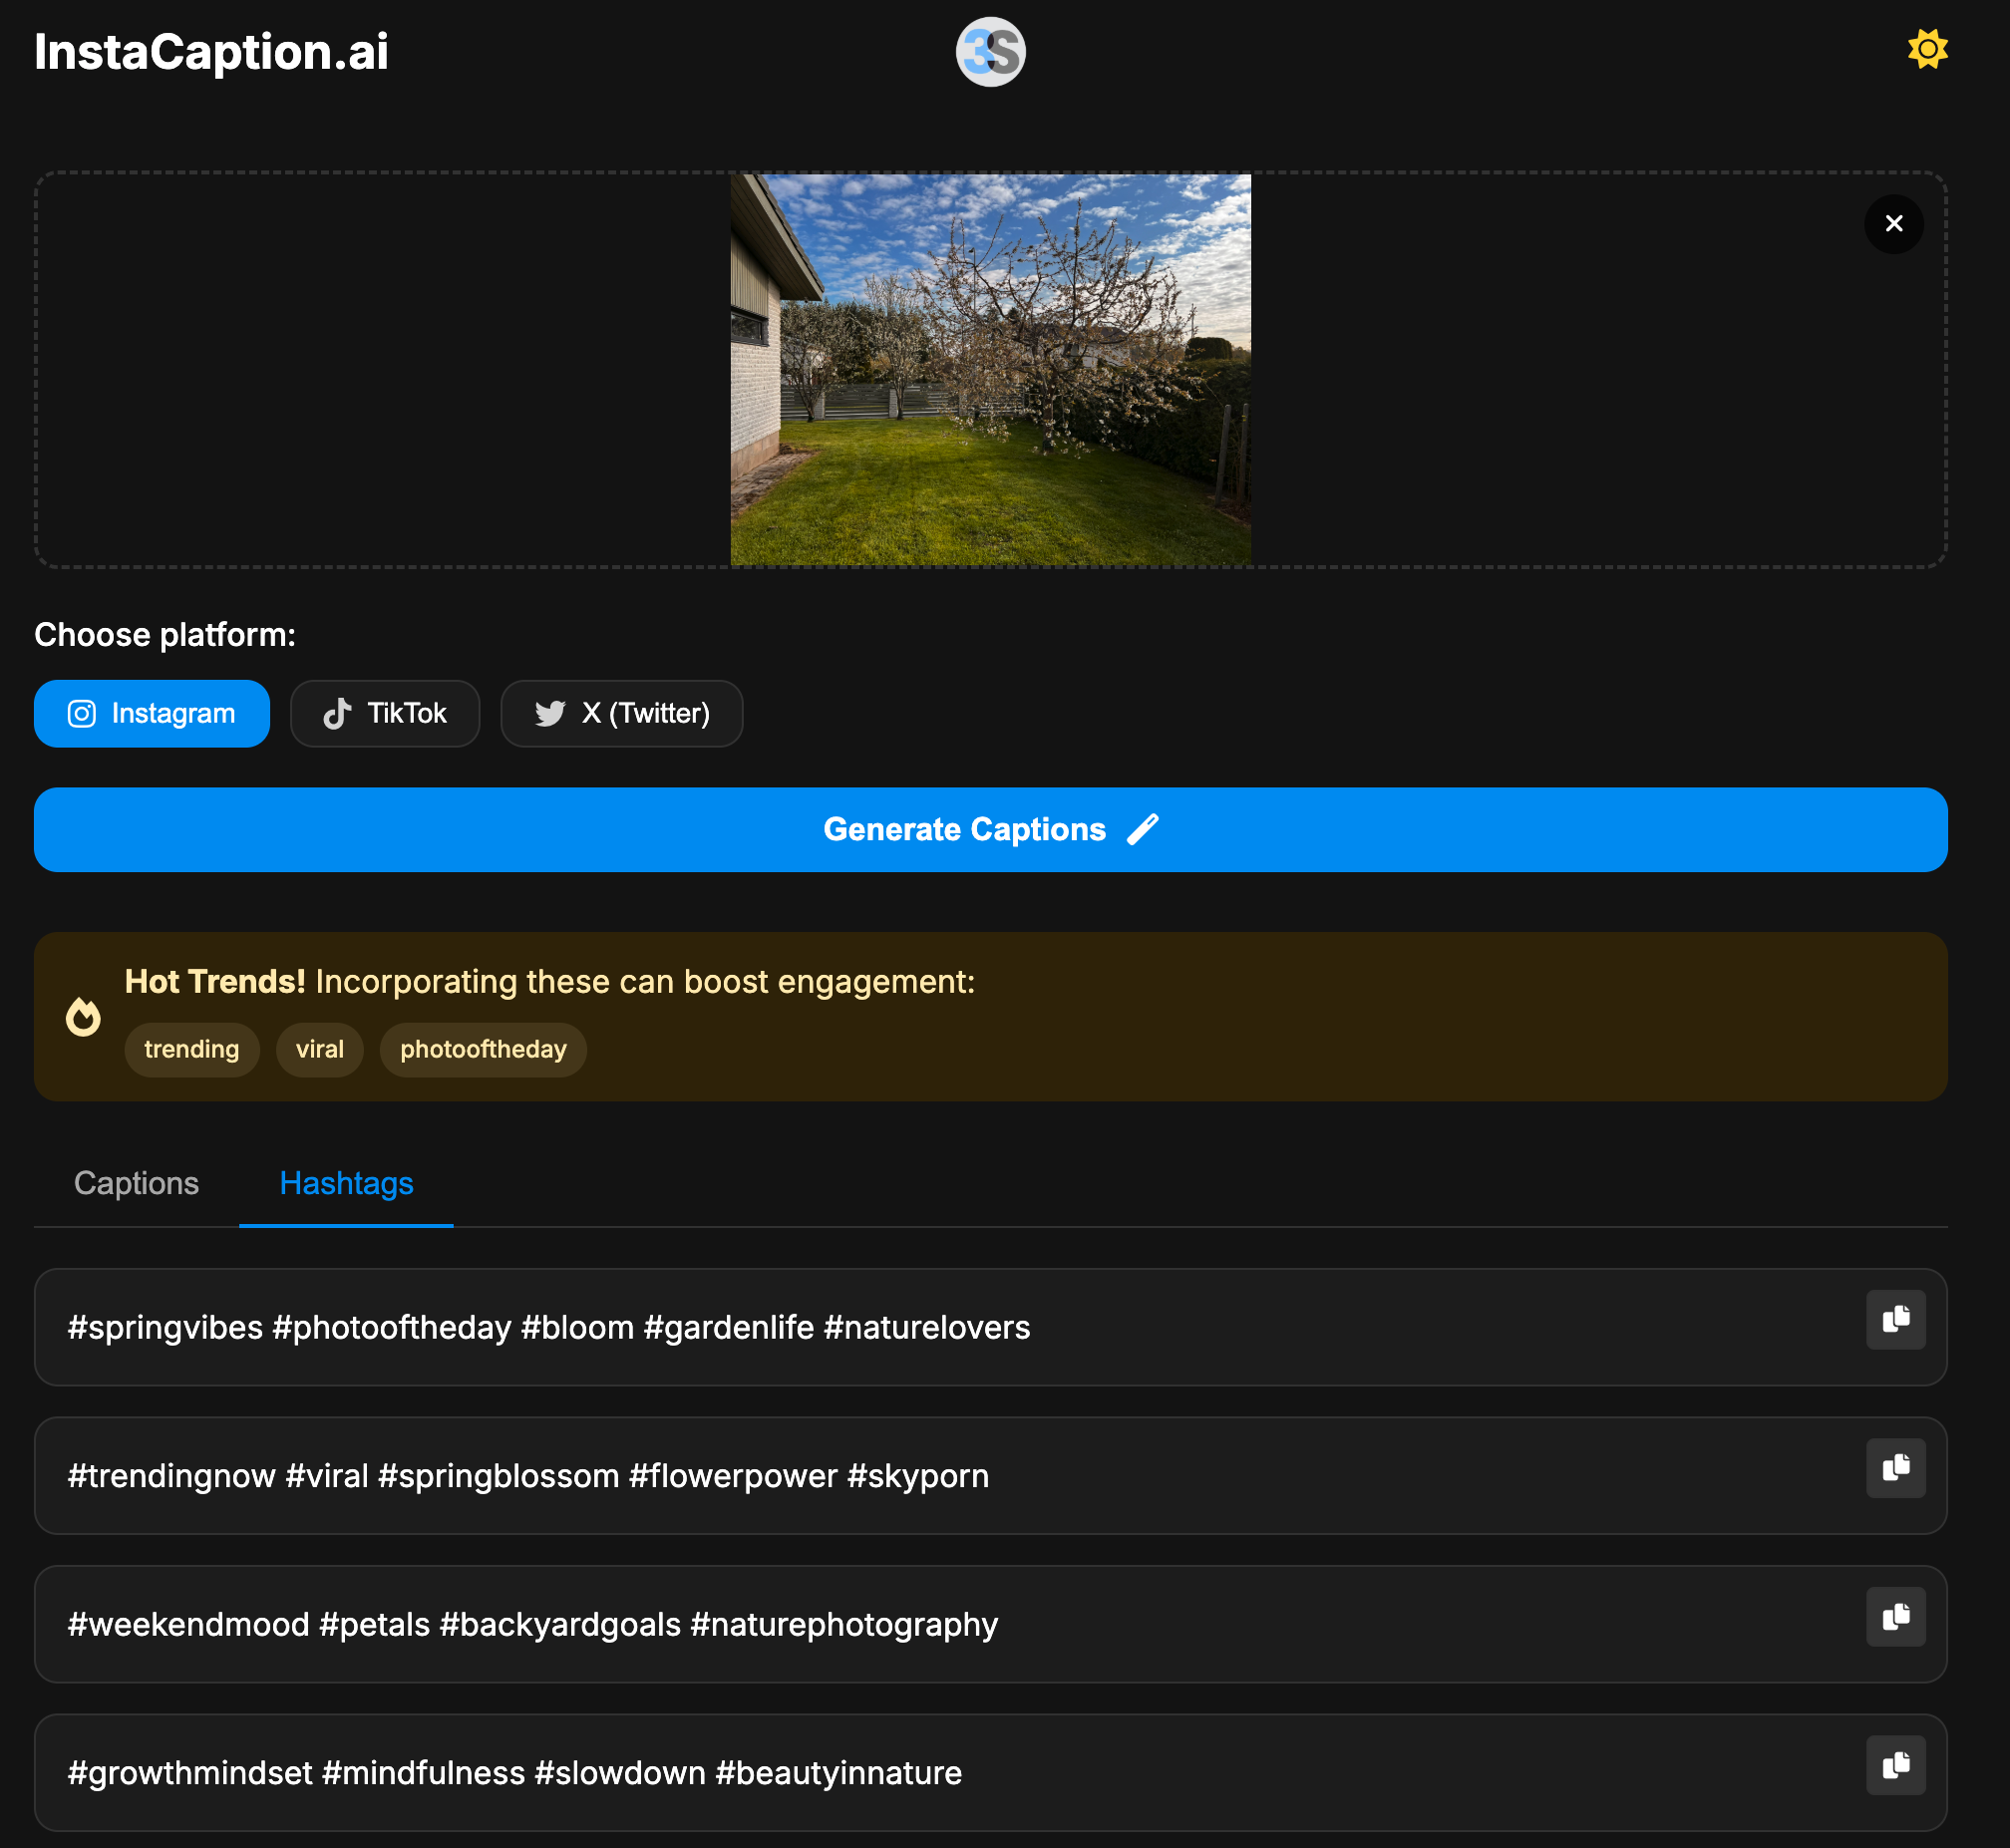2010x1848 pixels.
Task: Select Instagram as the platform
Action: coord(152,713)
